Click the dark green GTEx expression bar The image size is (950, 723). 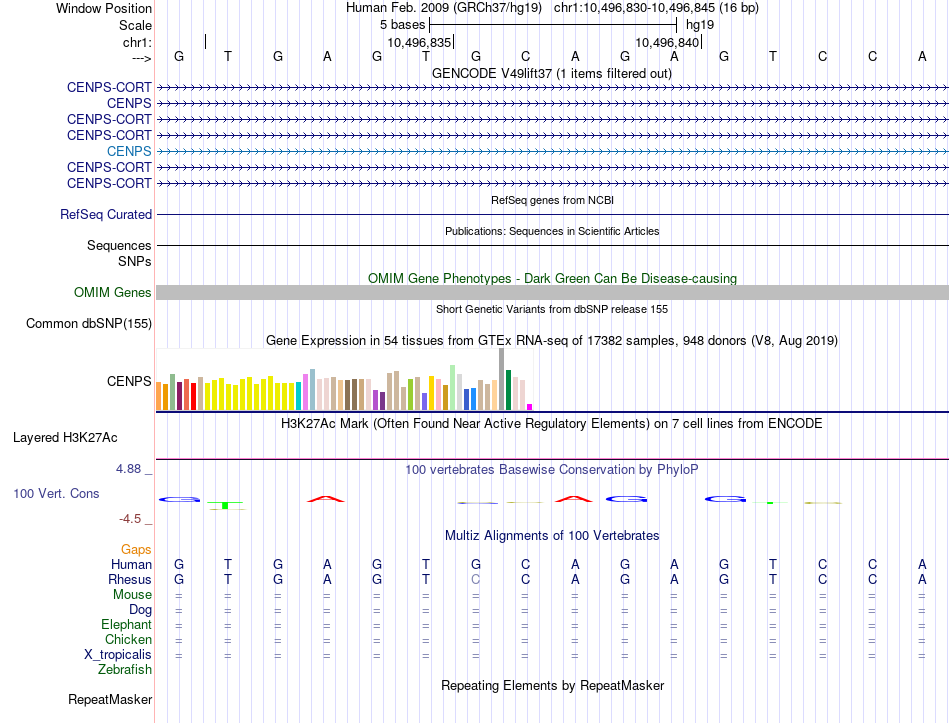[x=509, y=390]
